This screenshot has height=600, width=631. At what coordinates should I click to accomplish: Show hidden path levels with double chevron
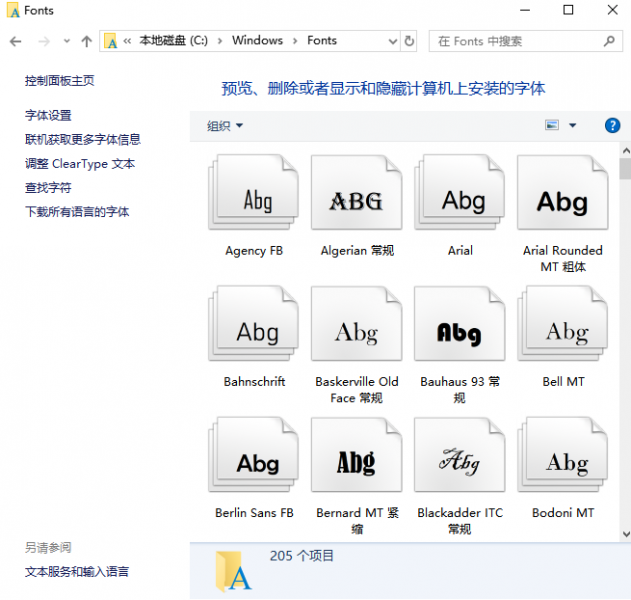(x=127, y=41)
